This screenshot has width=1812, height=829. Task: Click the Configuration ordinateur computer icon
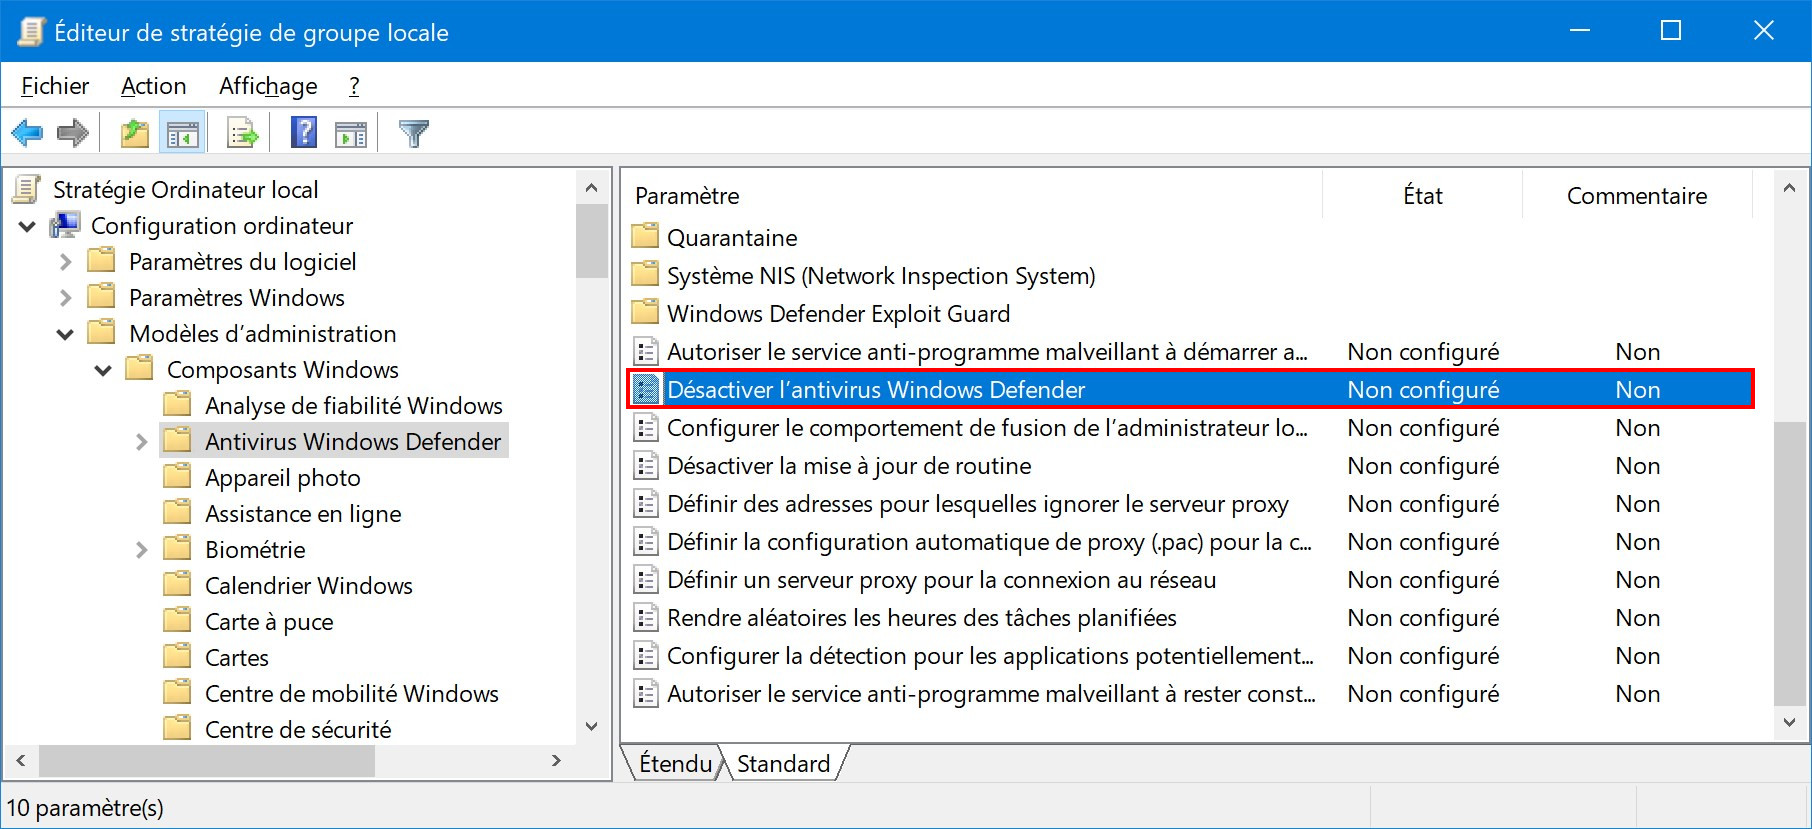pyautogui.click(x=65, y=225)
